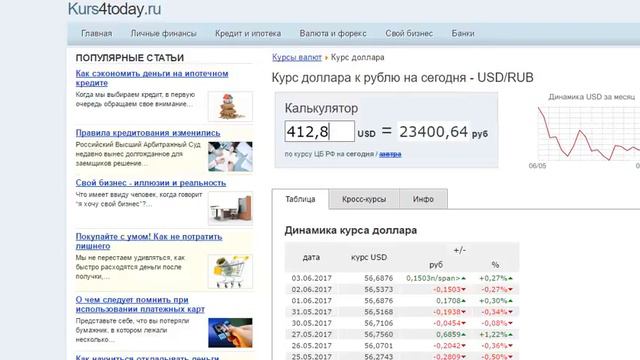640x360 pixels.
Task: Click the payment card thumbnail
Action: tap(230, 333)
